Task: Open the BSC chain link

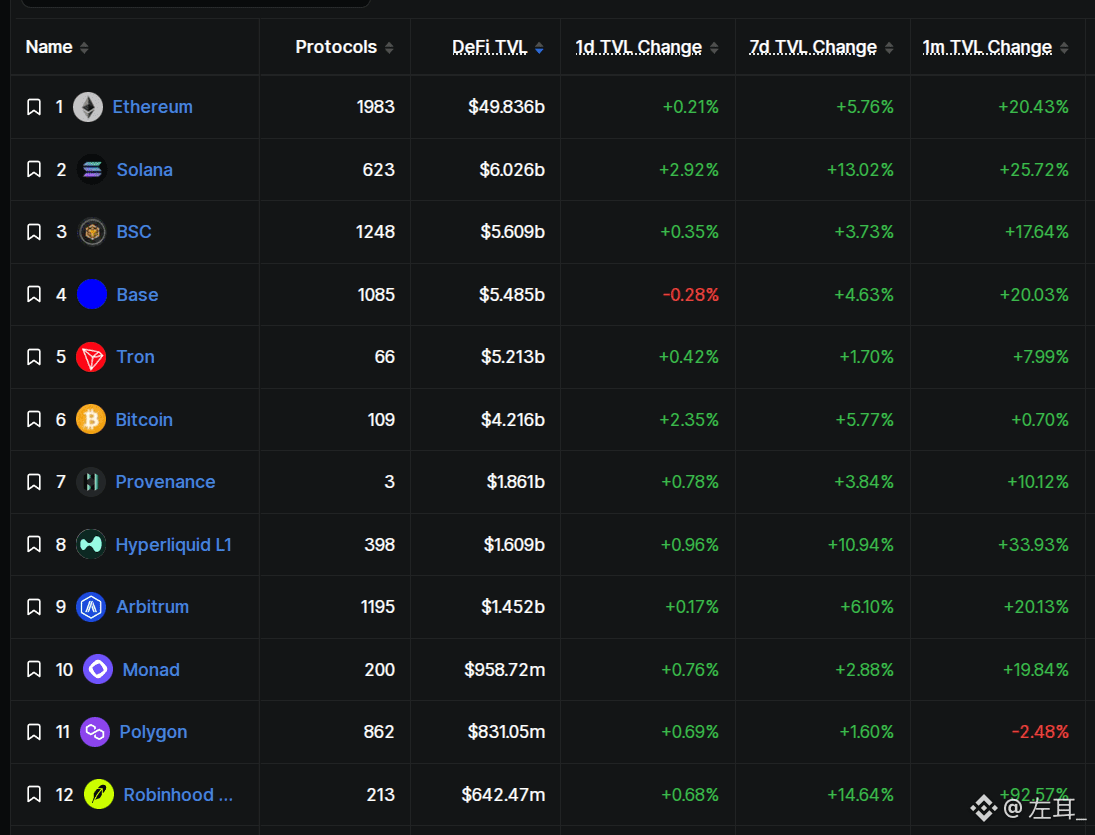Action: pos(134,232)
